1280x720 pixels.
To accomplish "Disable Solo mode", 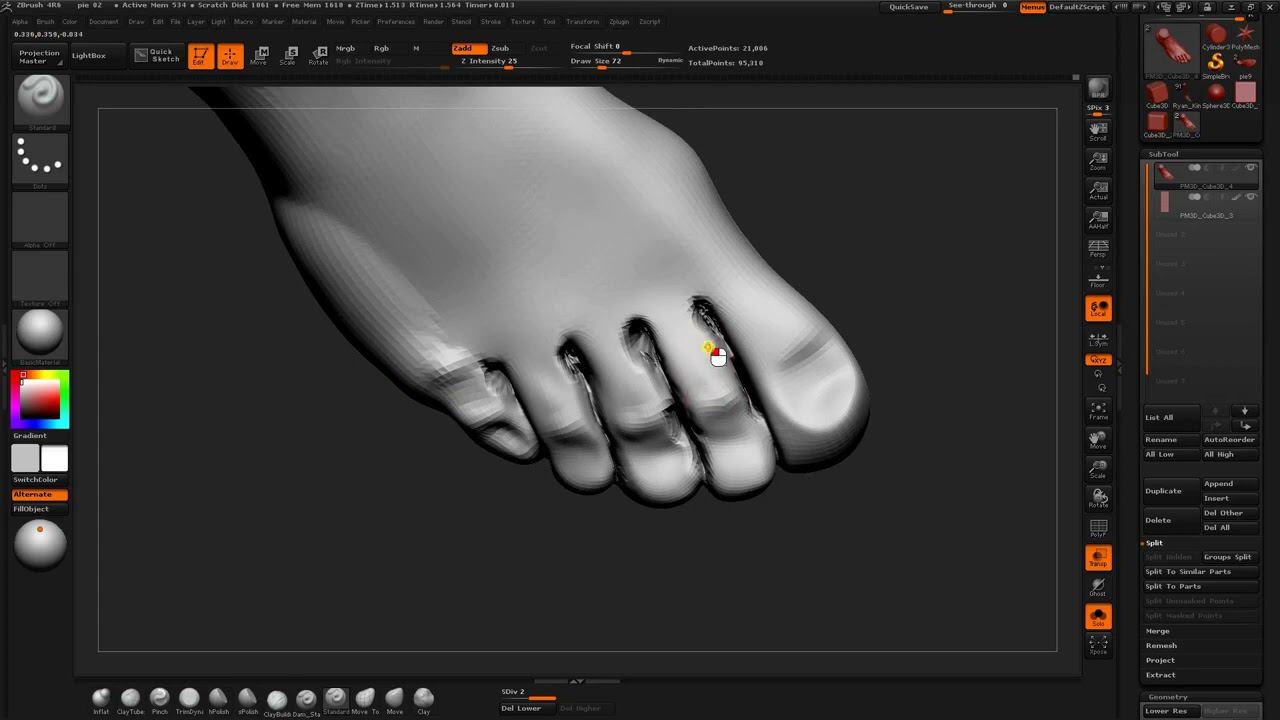I will [x=1098, y=617].
